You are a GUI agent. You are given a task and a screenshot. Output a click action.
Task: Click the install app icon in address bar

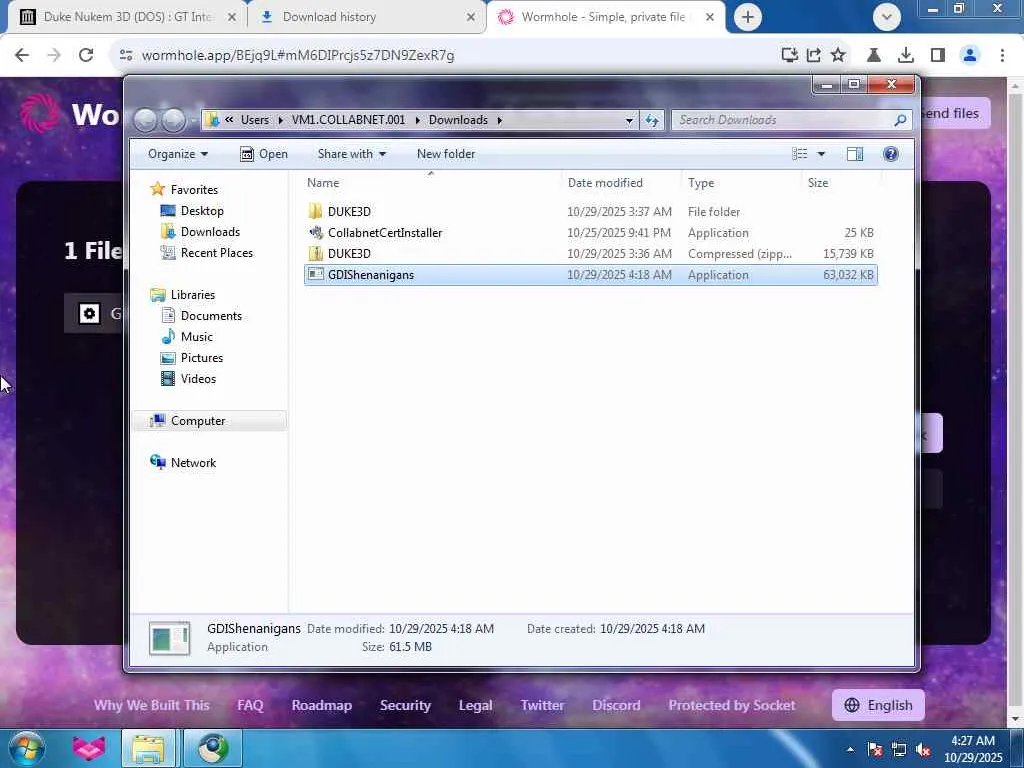[x=790, y=55]
